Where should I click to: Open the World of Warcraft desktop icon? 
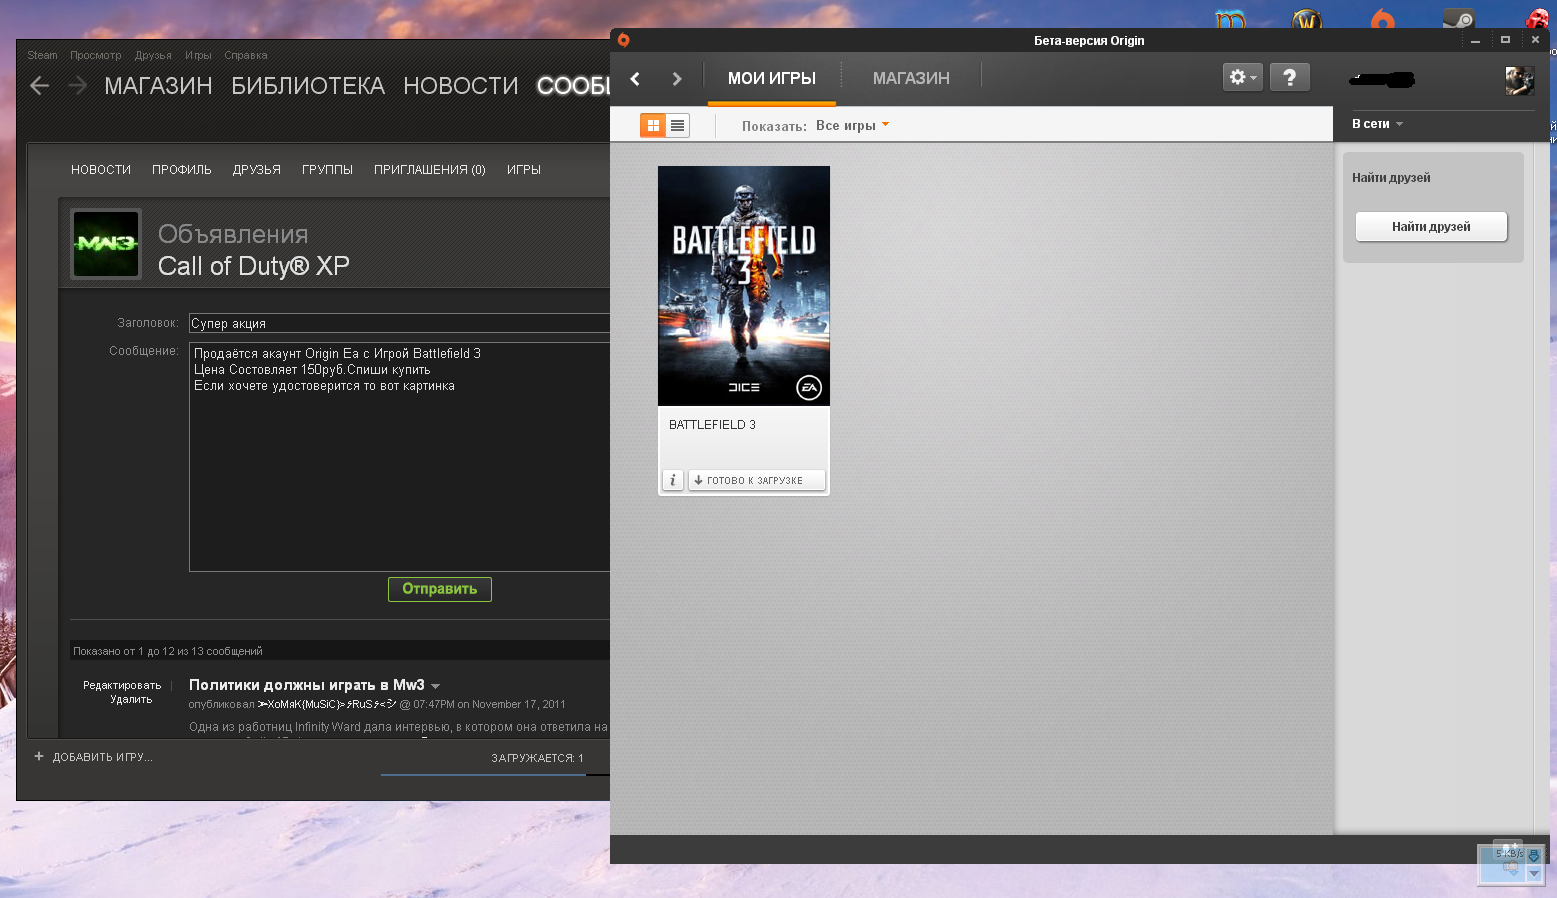[1307, 18]
